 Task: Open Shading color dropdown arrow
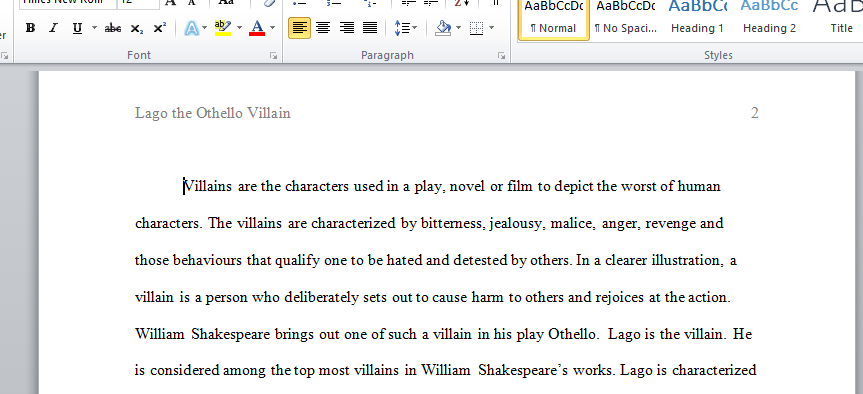tap(458, 28)
